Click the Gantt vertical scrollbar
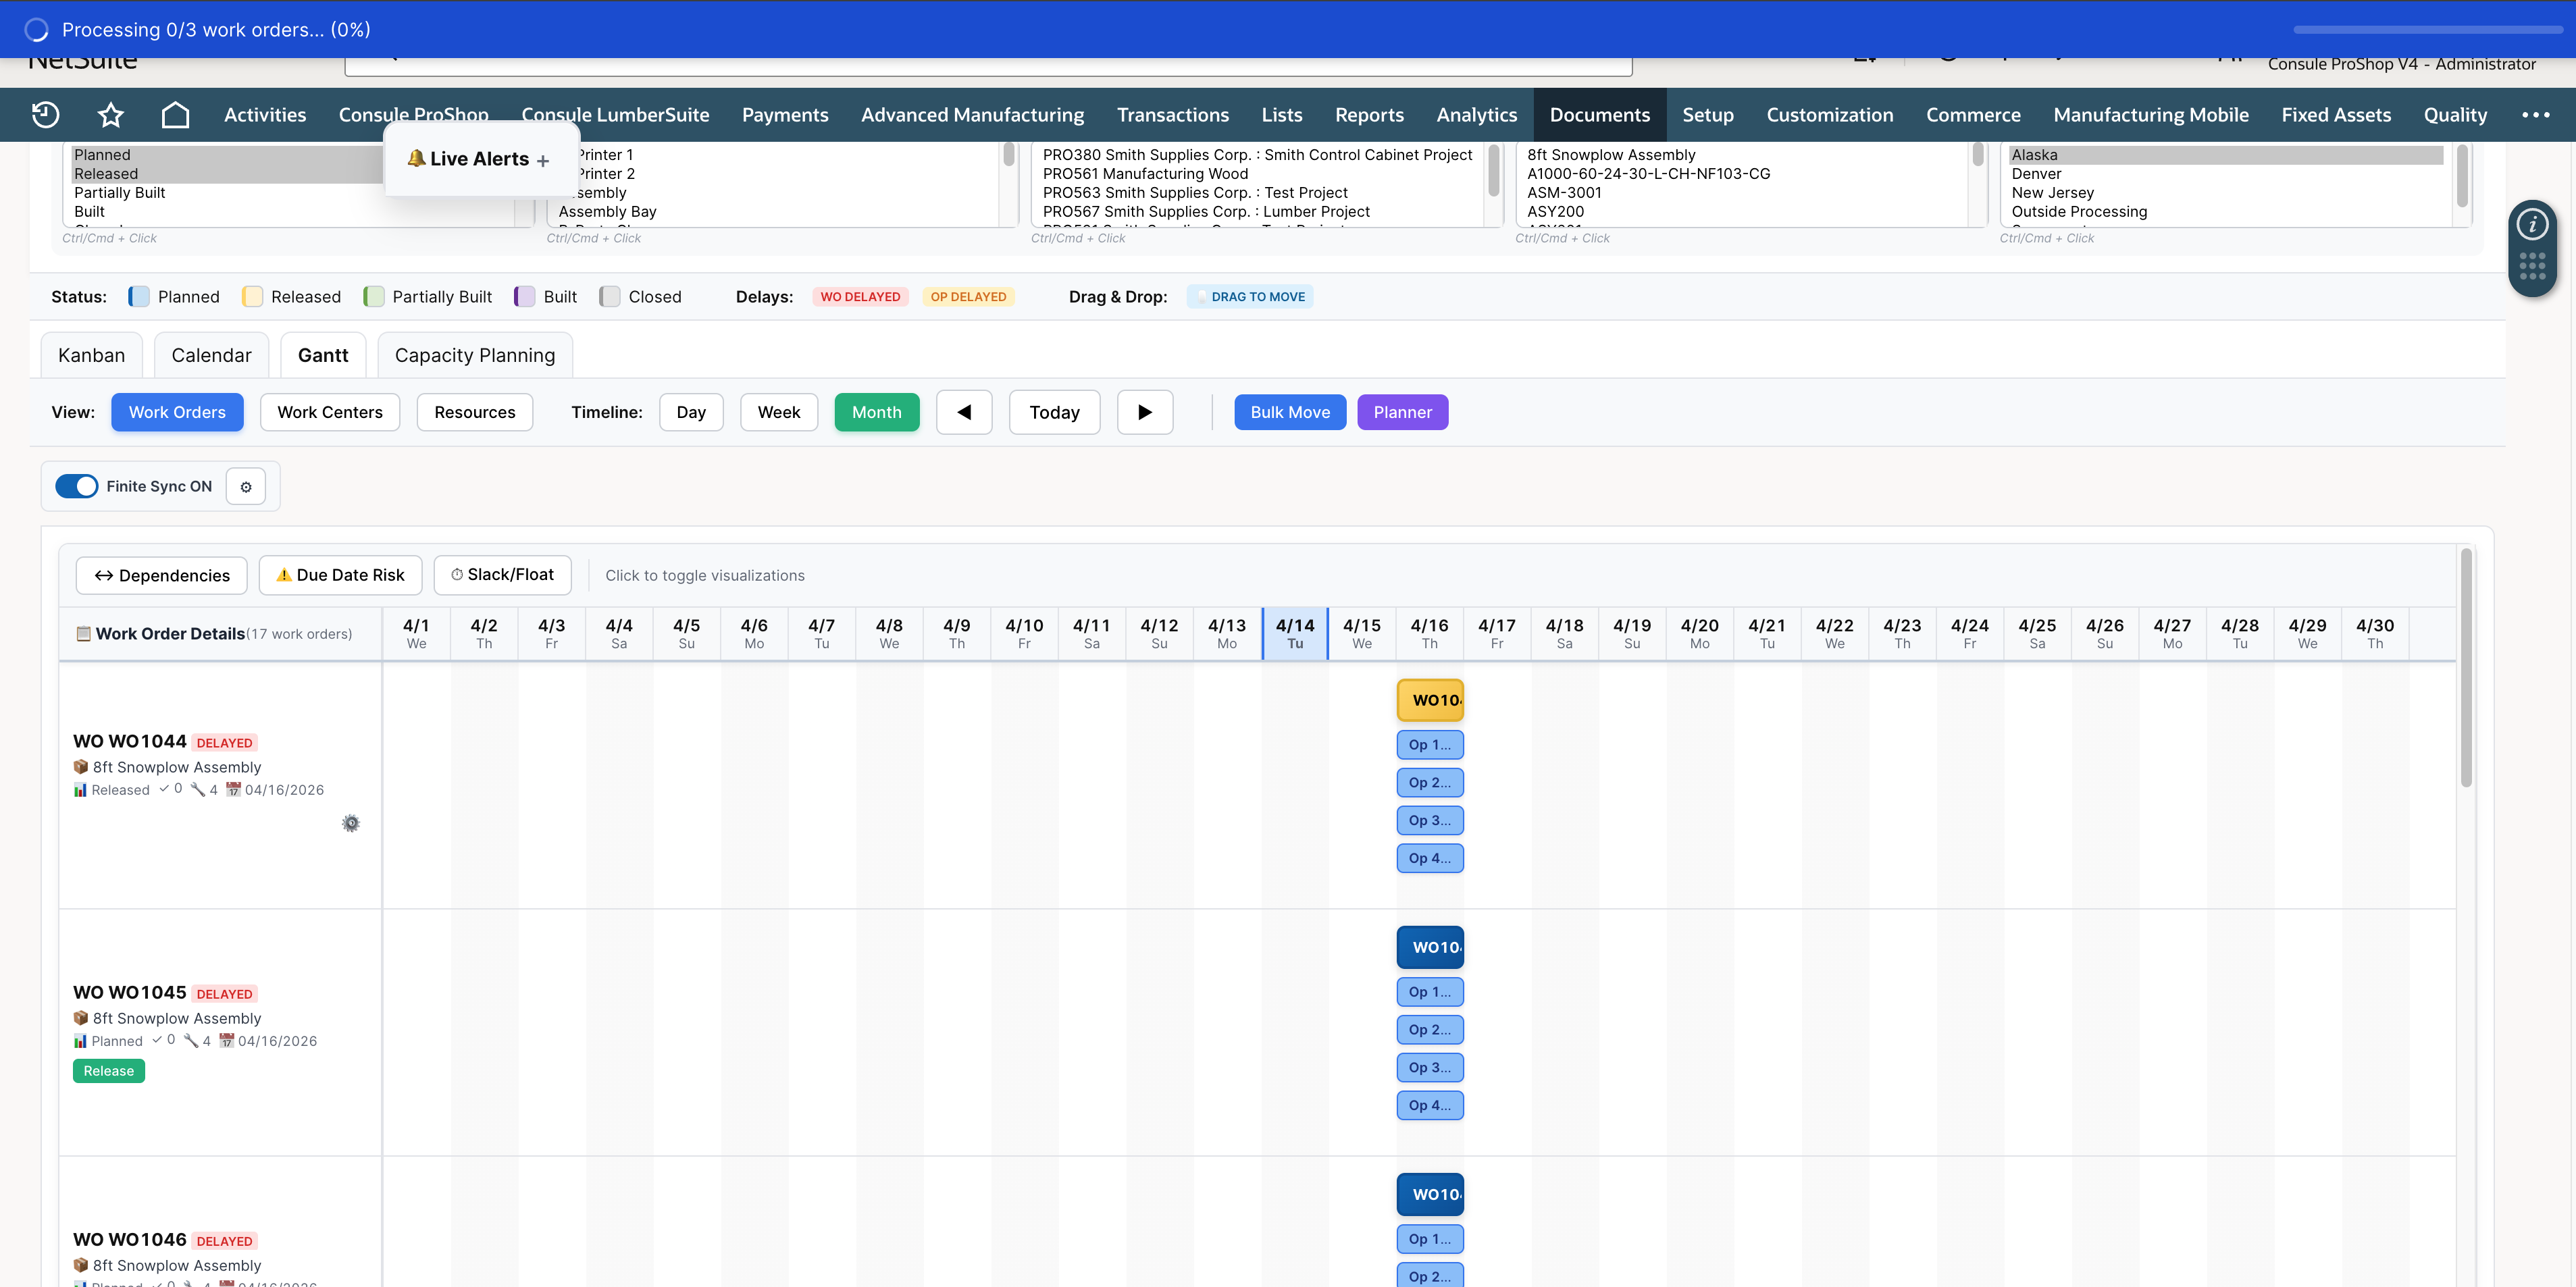 [x=2466, y=668]
